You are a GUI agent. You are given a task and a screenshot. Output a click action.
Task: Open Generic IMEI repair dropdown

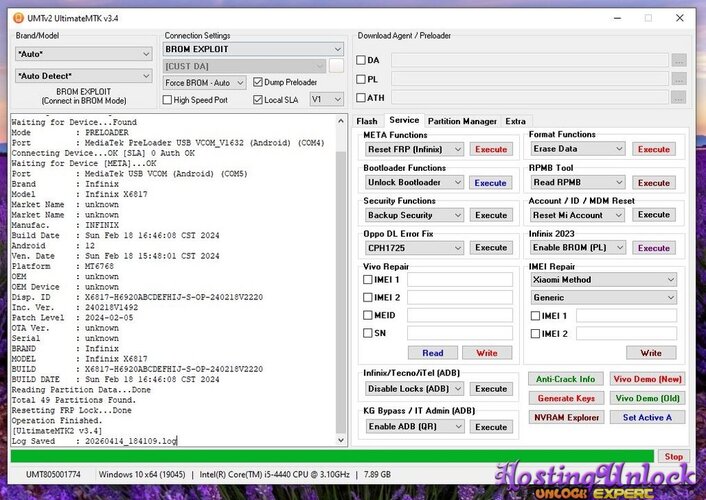[x=603, y=297]
